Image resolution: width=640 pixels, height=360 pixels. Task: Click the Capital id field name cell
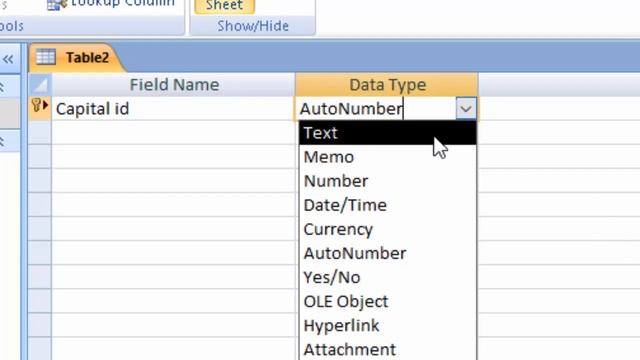tap(173, 109)
